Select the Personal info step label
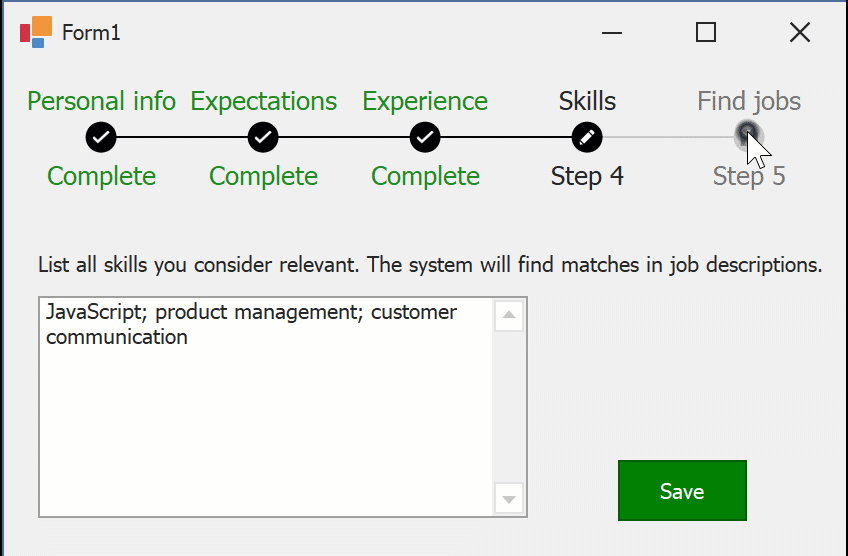This screenshot has height=556, width=848. pos(101,101)
